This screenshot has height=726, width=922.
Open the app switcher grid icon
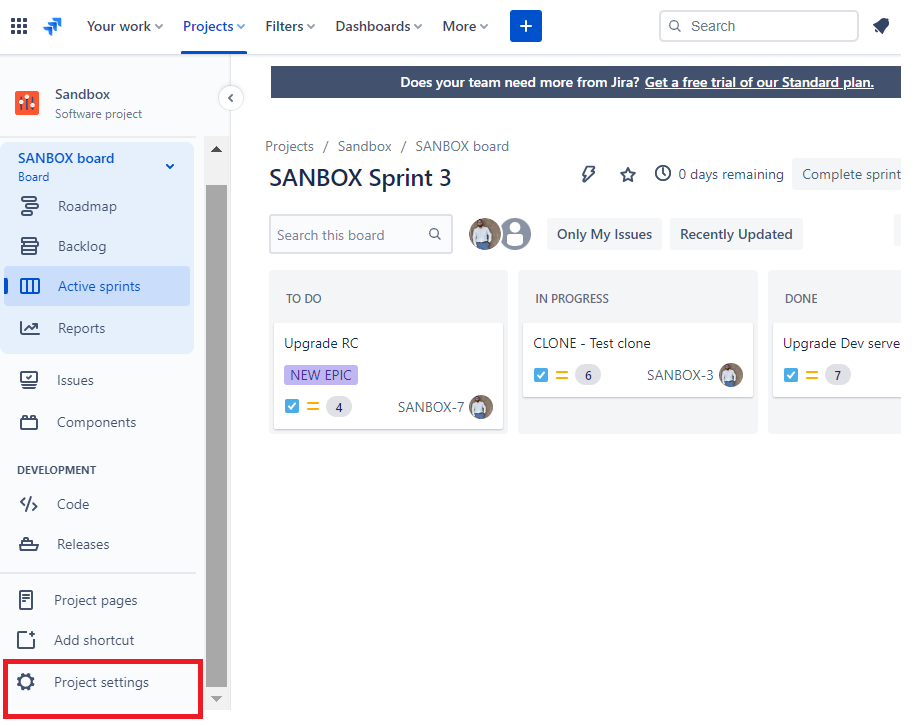[x=19, y=26]
